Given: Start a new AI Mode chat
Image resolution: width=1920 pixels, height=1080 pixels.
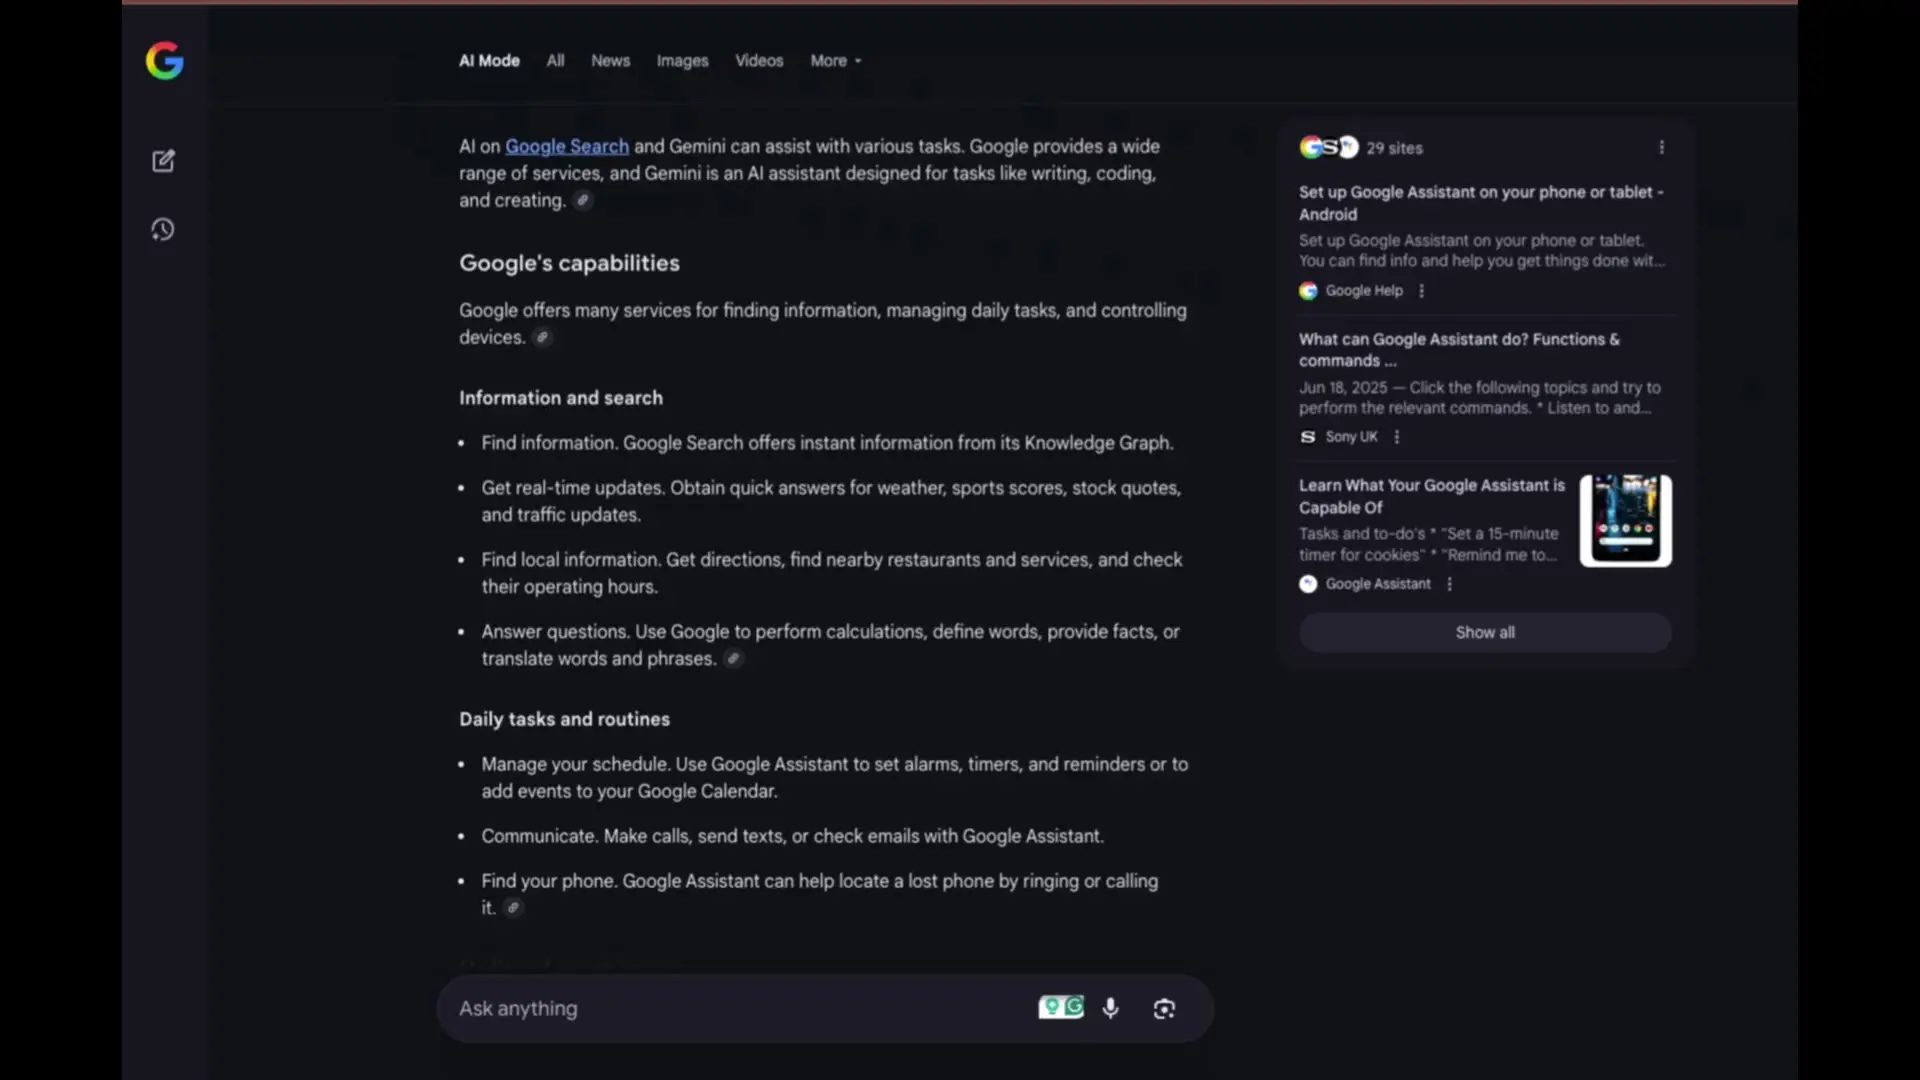Looking at the screenshot, I should [x=163, y=161].
